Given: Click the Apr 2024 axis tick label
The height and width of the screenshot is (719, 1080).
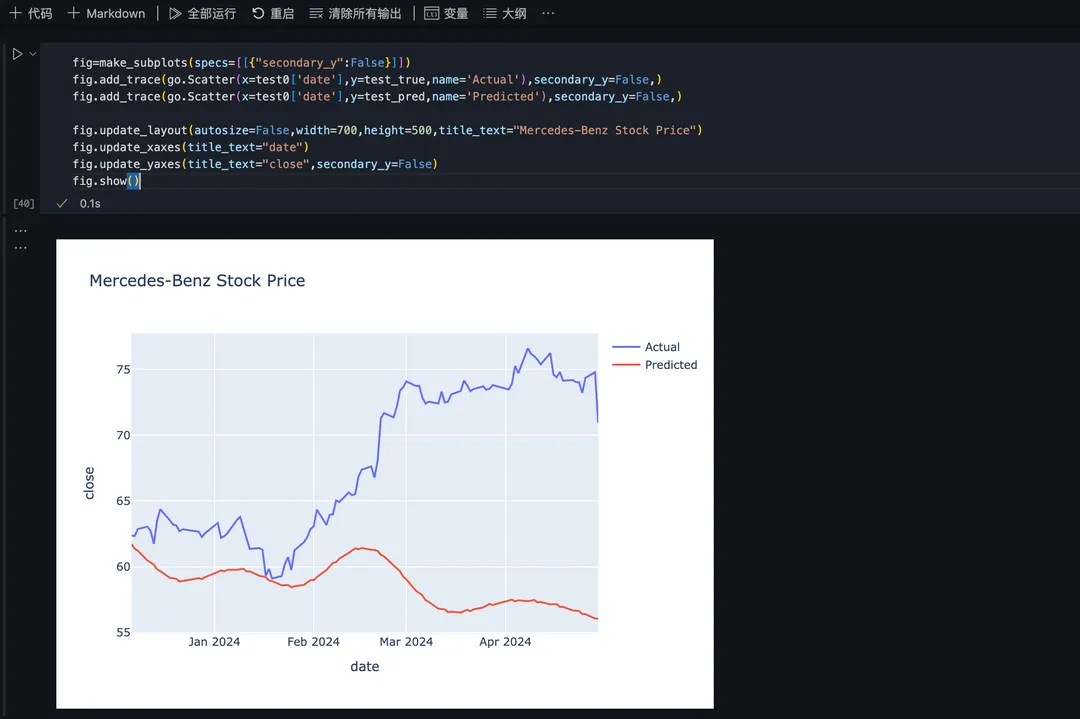Looking at the screenshot, I should click(x=505, y=642).
